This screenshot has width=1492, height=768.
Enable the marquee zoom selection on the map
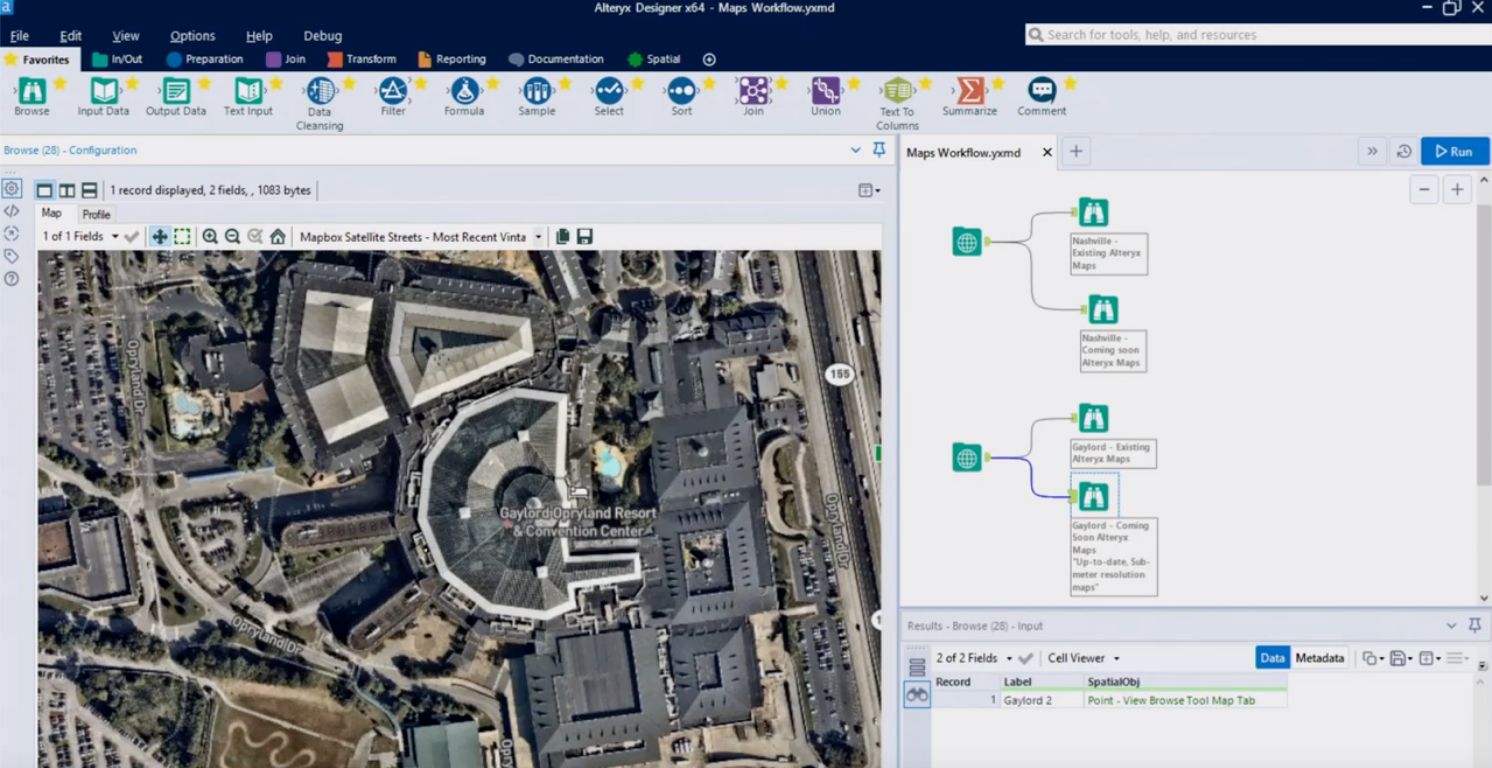point(182,236)
